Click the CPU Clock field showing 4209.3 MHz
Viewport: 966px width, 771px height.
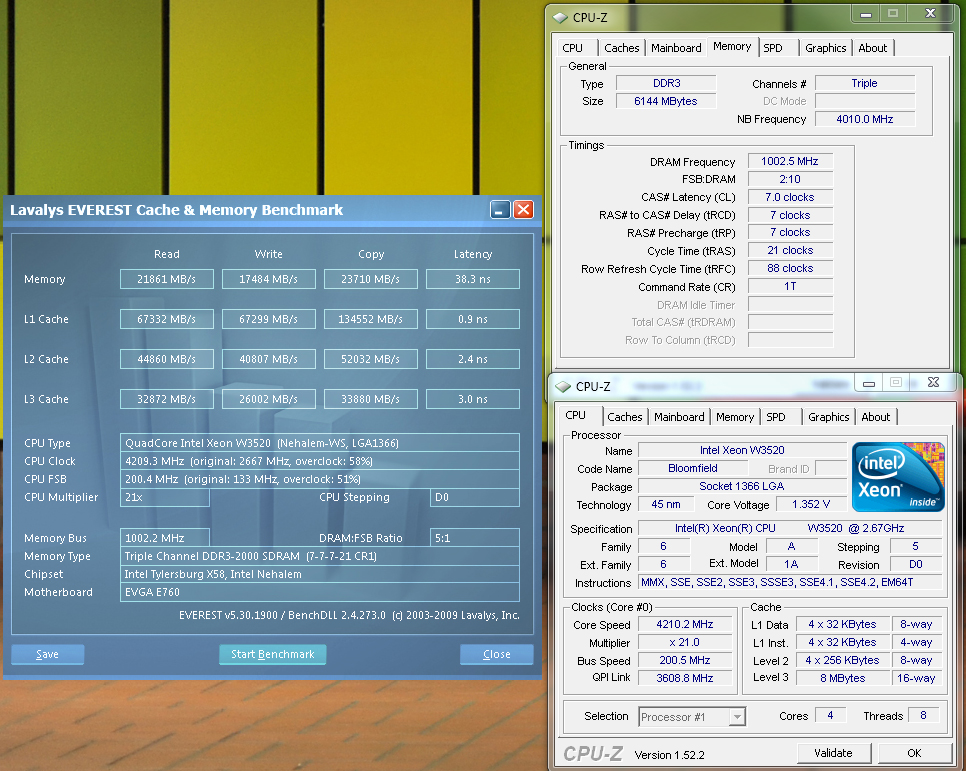click(320, 461)
